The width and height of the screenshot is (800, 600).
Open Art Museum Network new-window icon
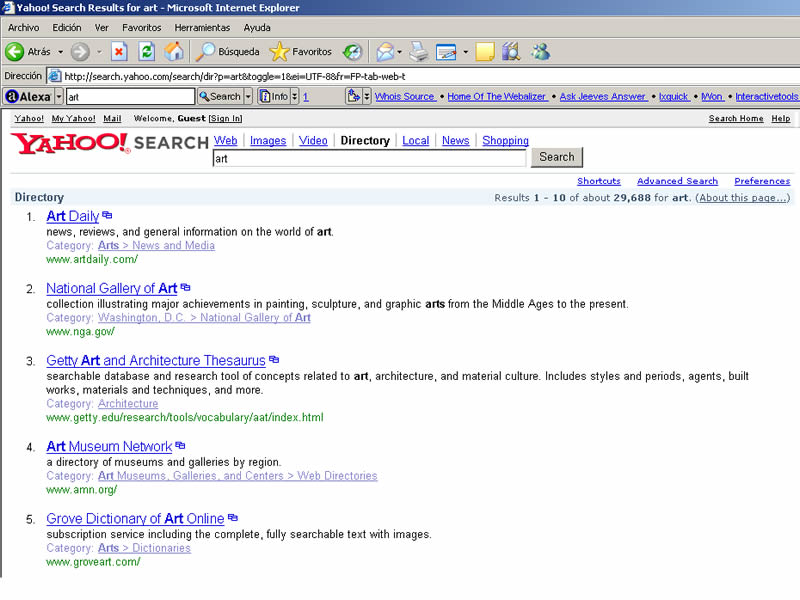coord(180,445)
